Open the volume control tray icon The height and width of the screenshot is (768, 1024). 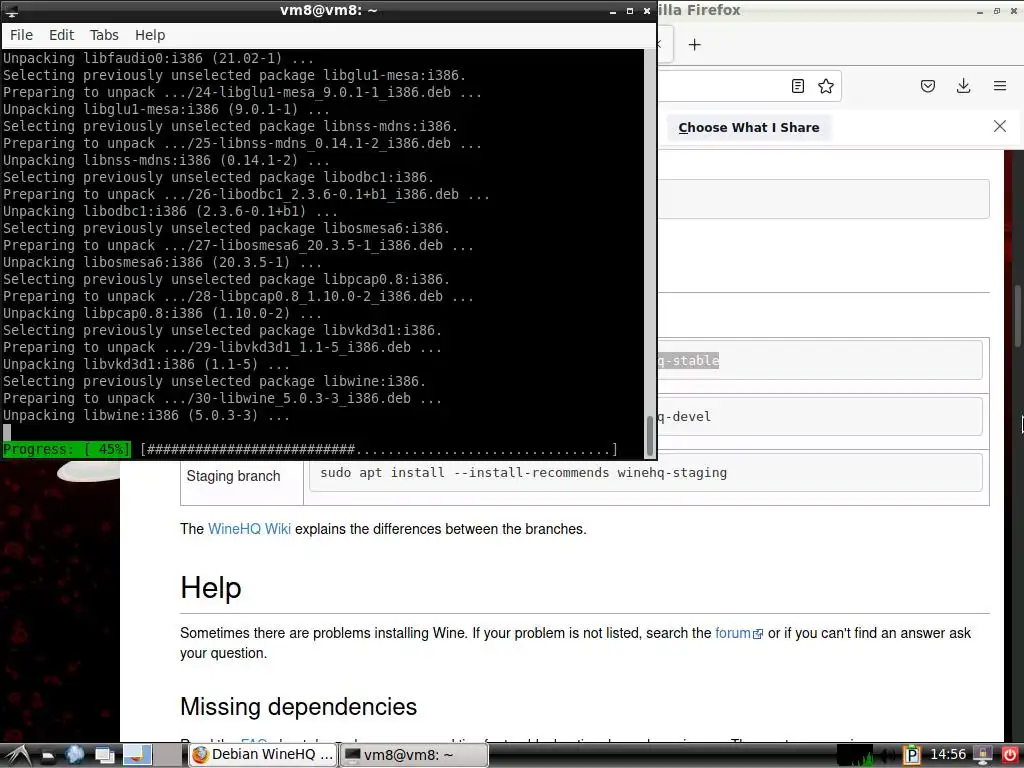click(x=888, y=756)
